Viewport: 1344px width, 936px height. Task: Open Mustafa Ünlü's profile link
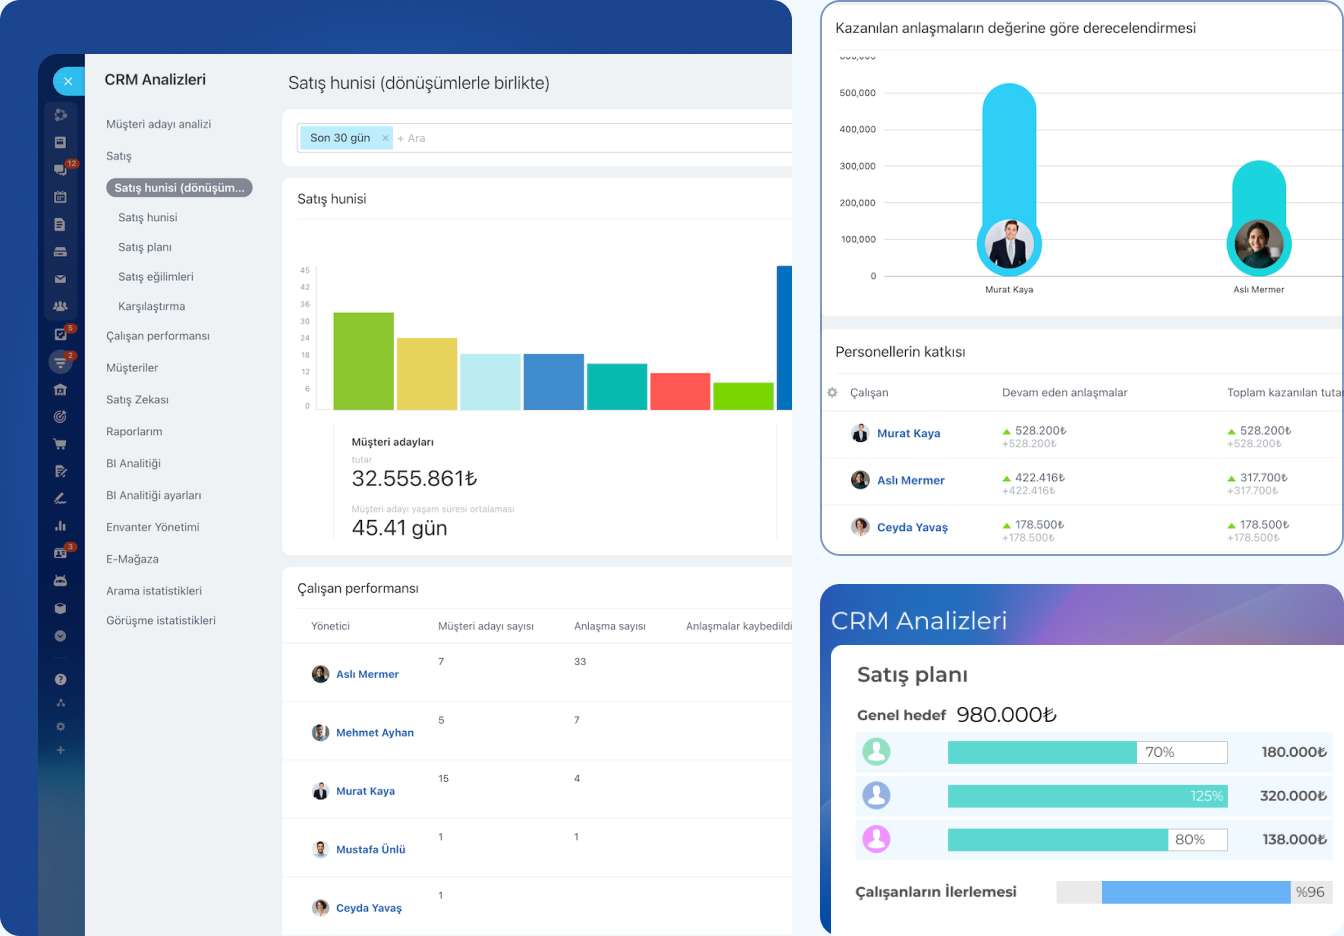371,850
